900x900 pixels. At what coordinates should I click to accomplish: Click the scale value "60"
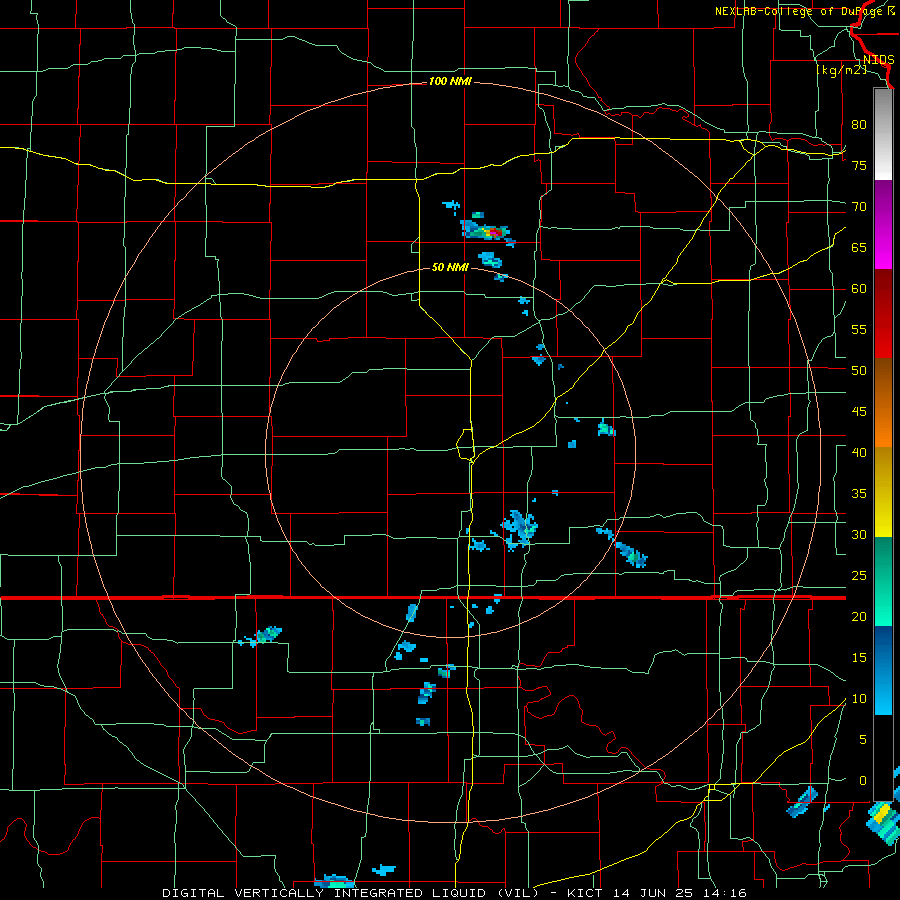coord(859,289)
